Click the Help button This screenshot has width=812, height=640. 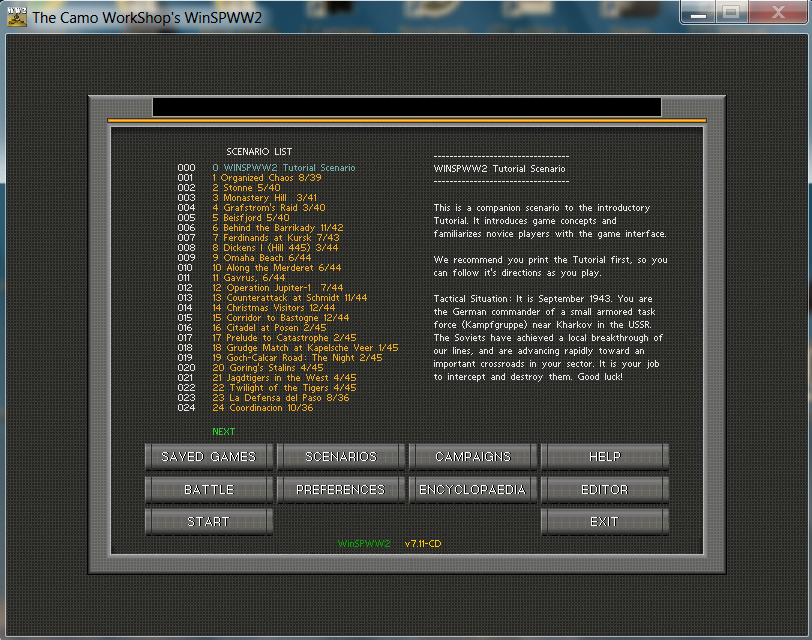[x=604, y=457]
